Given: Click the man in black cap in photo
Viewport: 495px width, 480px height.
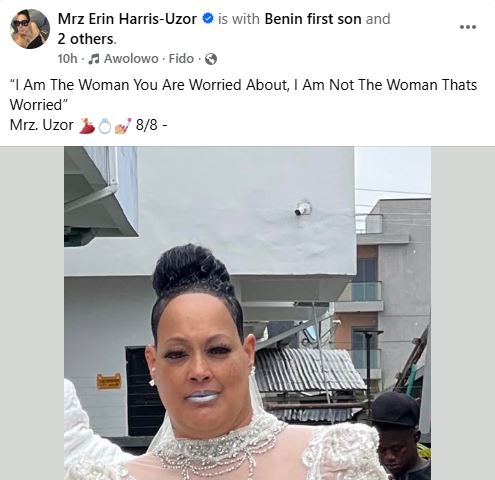Looking at the screenshot, I should click(398, 435).
